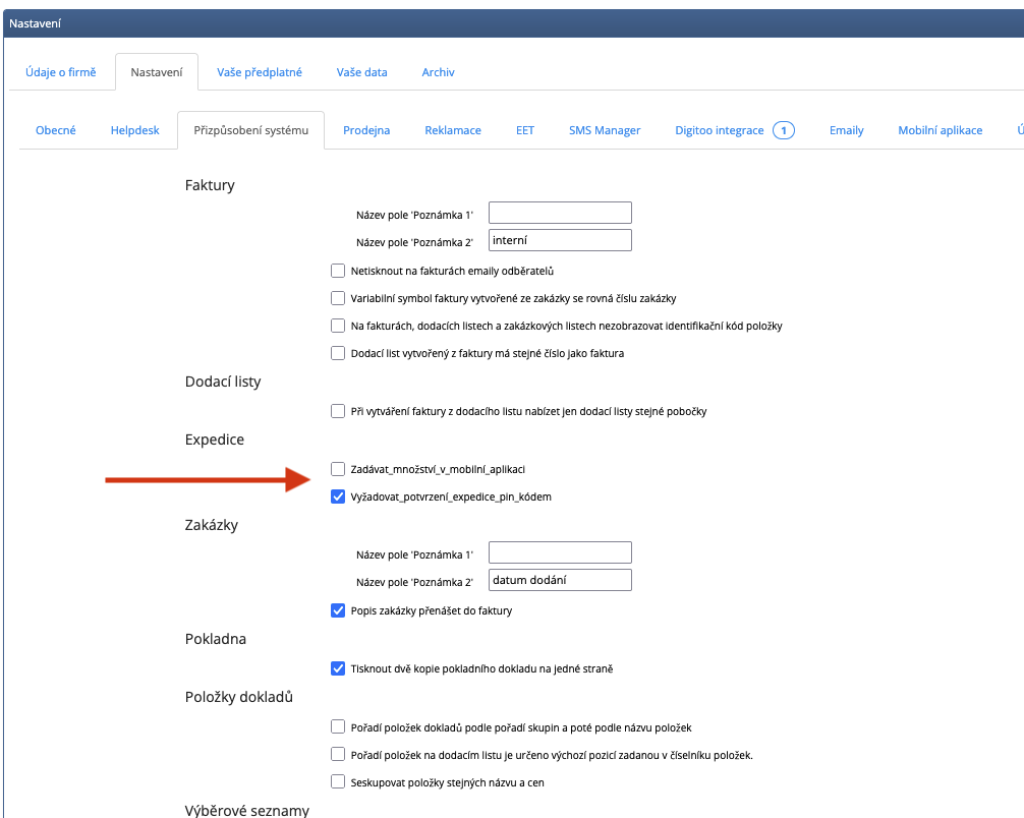Screen dimensions: 1024x818
Task: Switch to the SMS Manager sub-tab
Action: coord(604,131)
